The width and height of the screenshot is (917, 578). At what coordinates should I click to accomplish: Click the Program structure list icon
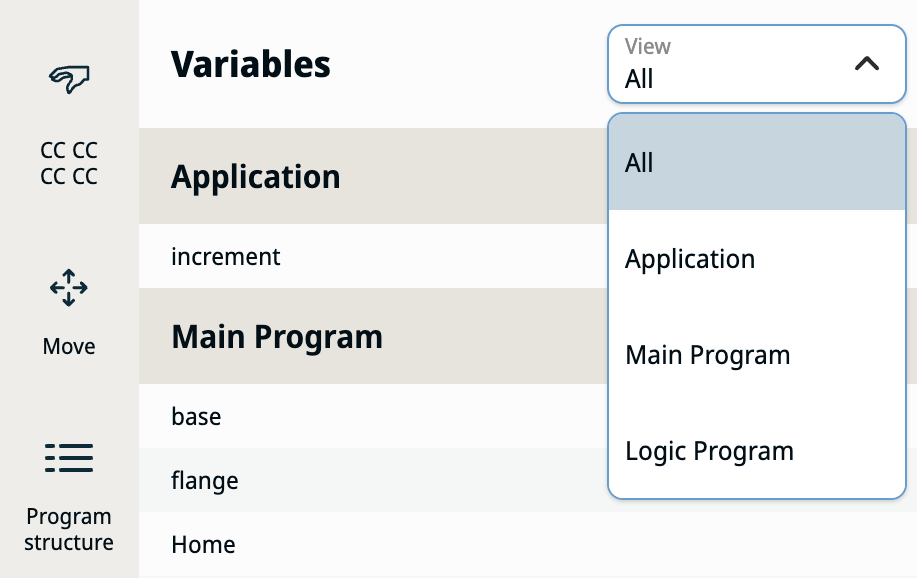[69, 458]
